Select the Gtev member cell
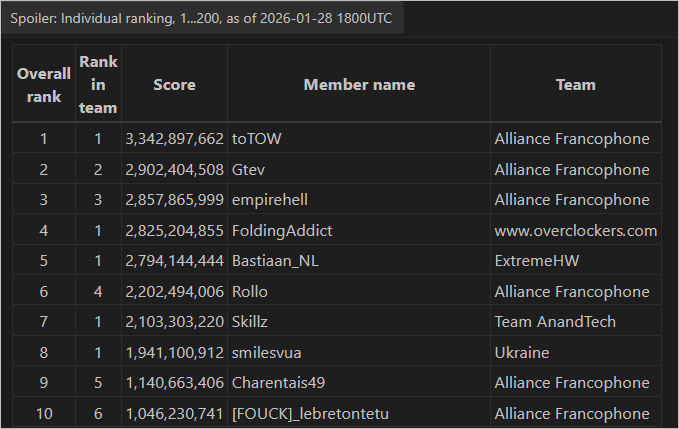Screen dimensions: 679x429 (249, 169)
